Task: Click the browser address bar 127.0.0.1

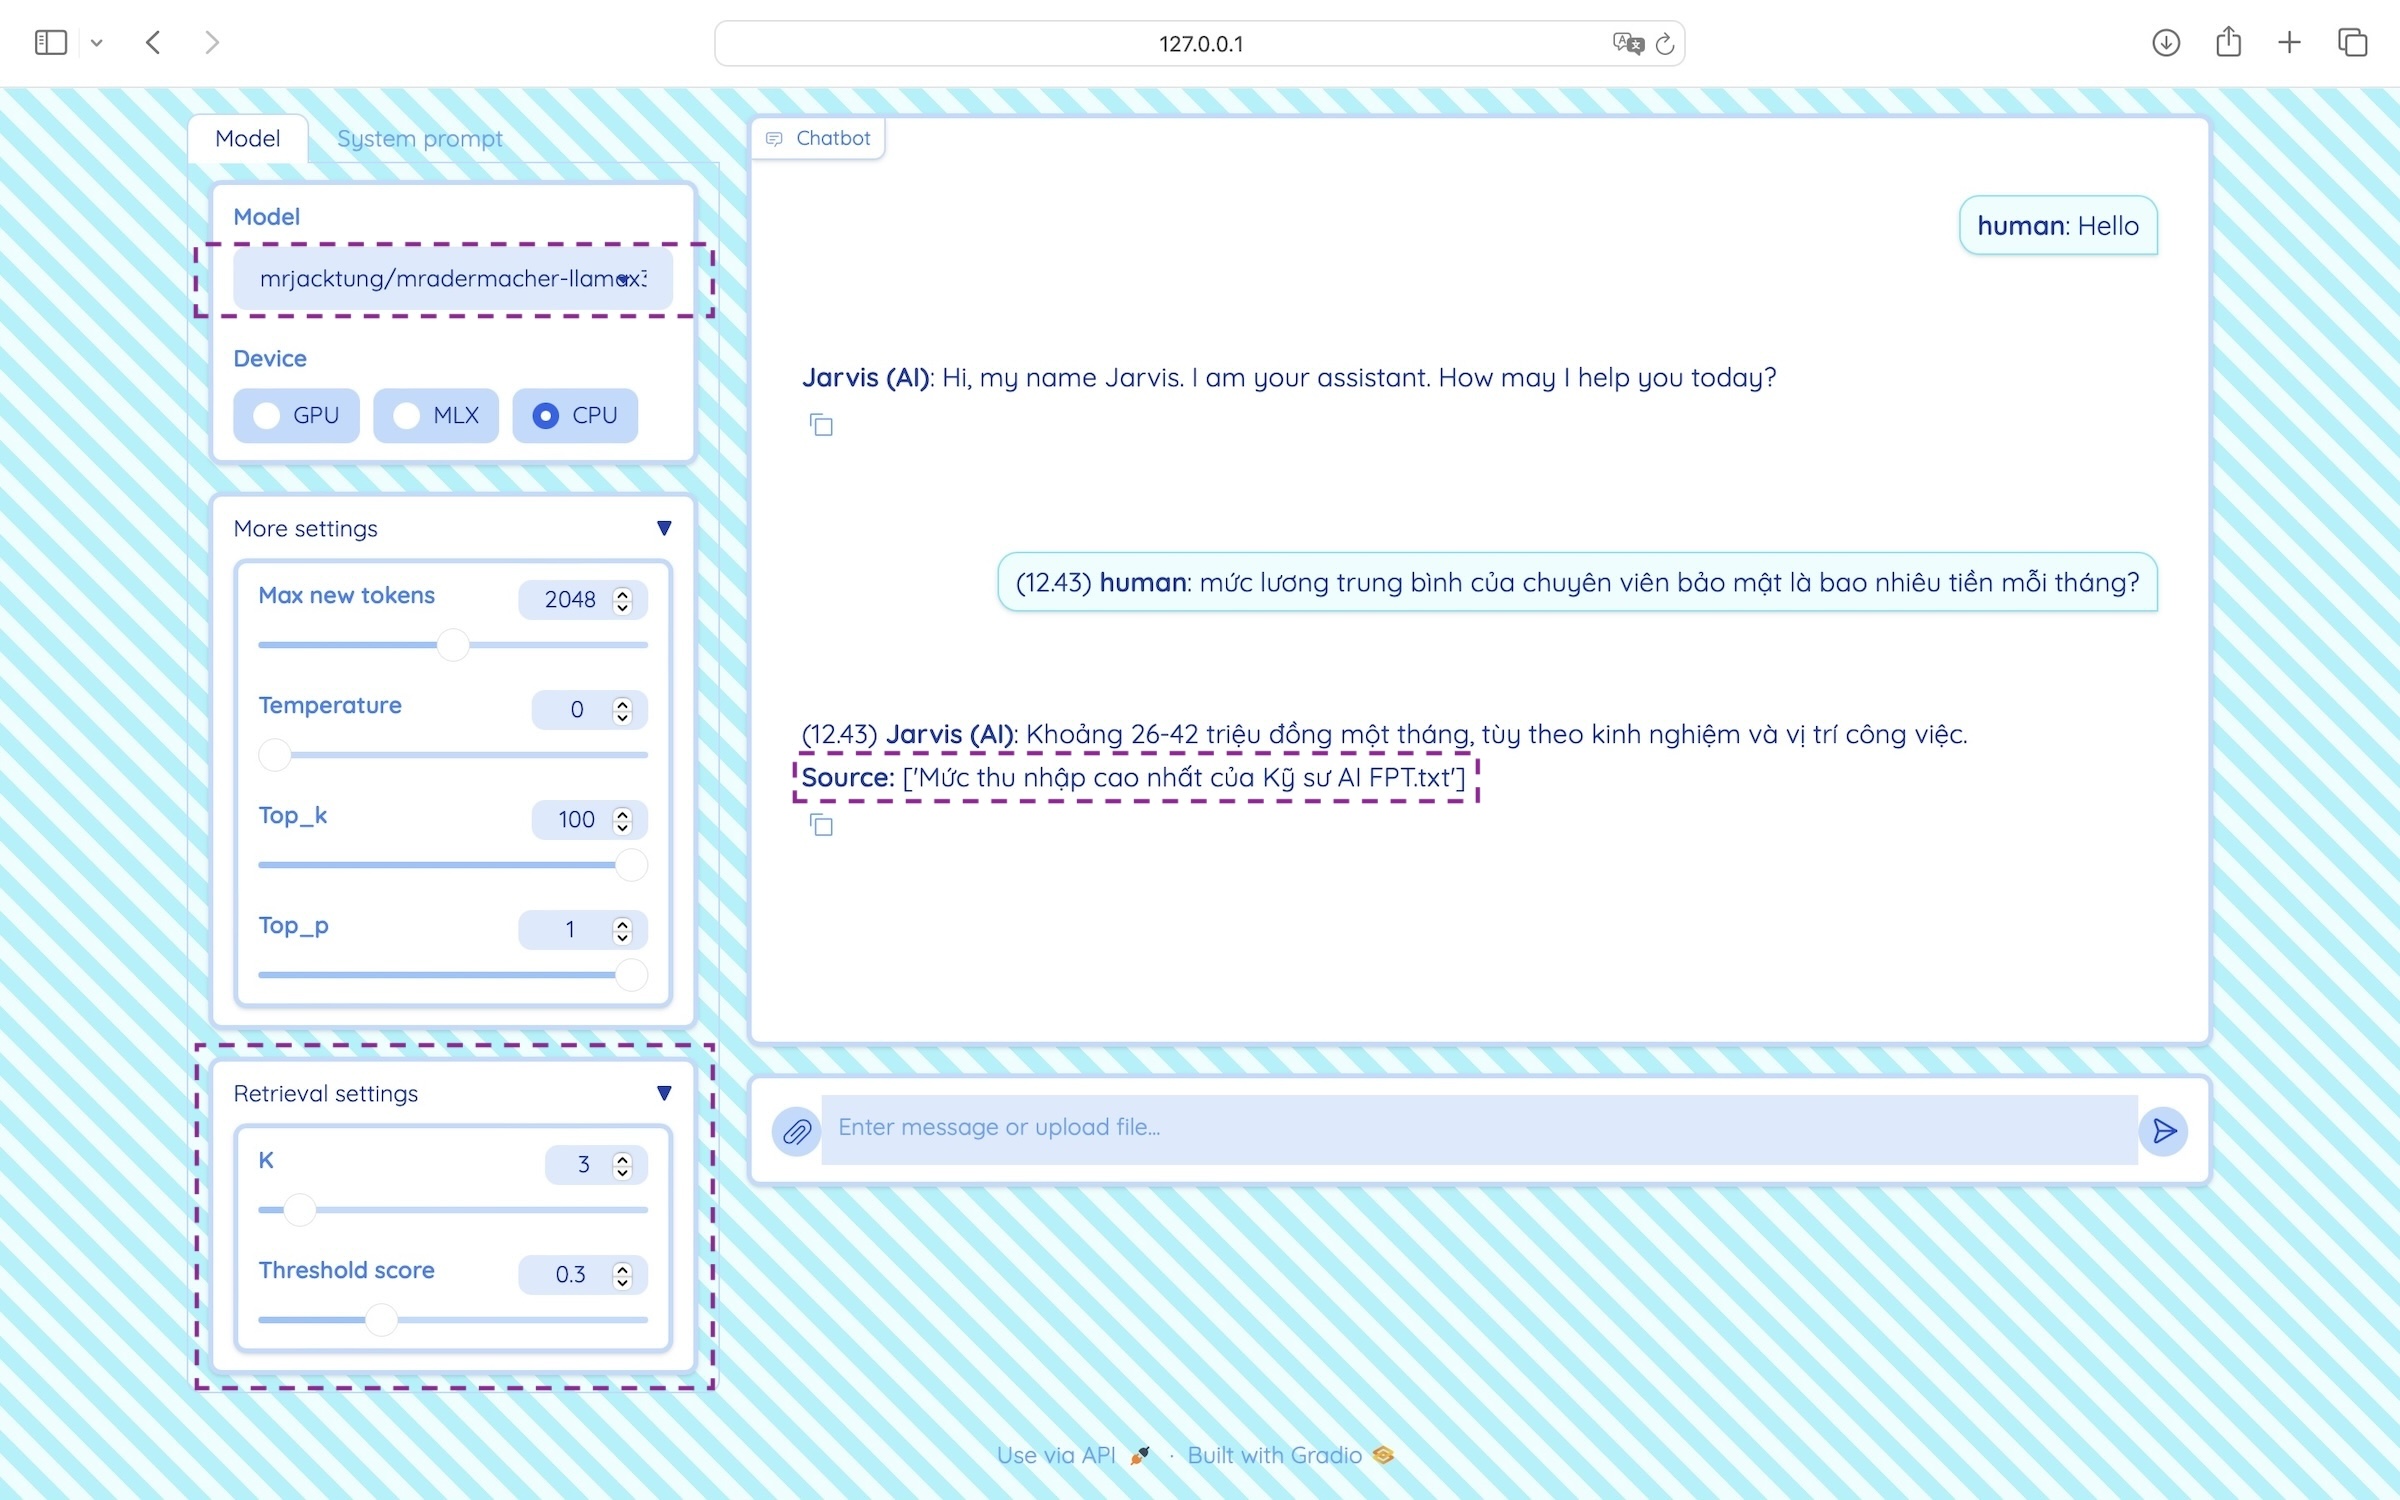Action: click(x=1200, y=43)
